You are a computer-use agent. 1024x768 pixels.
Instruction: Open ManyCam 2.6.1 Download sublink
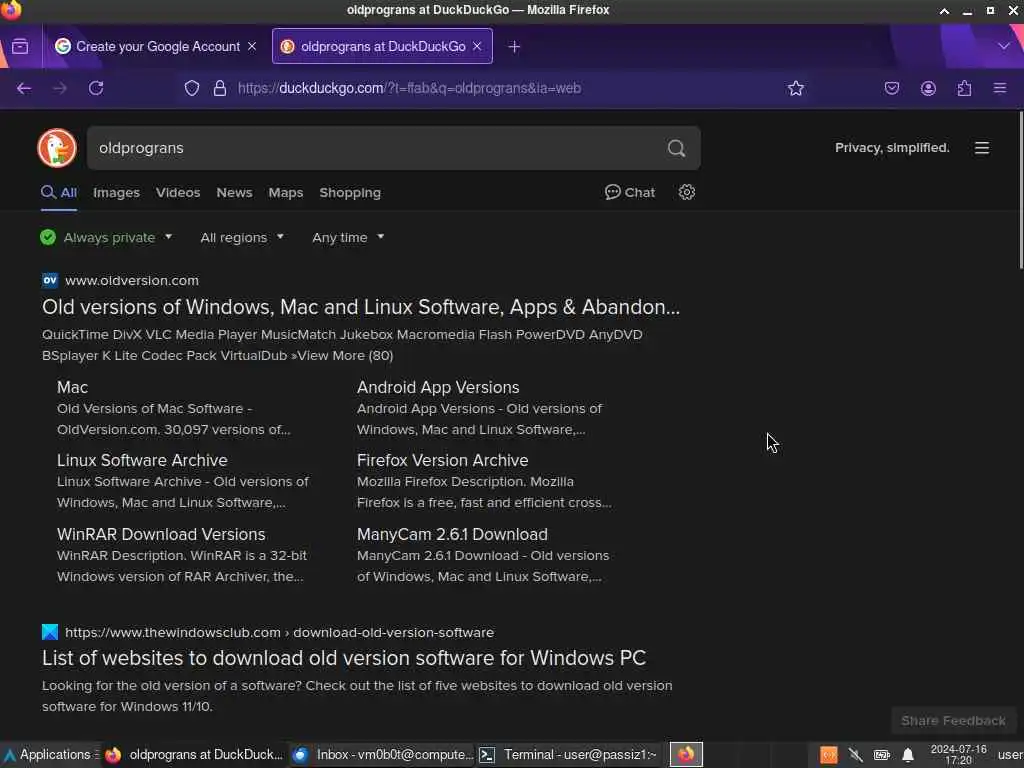pyautogui.click(x=452, y=534)
